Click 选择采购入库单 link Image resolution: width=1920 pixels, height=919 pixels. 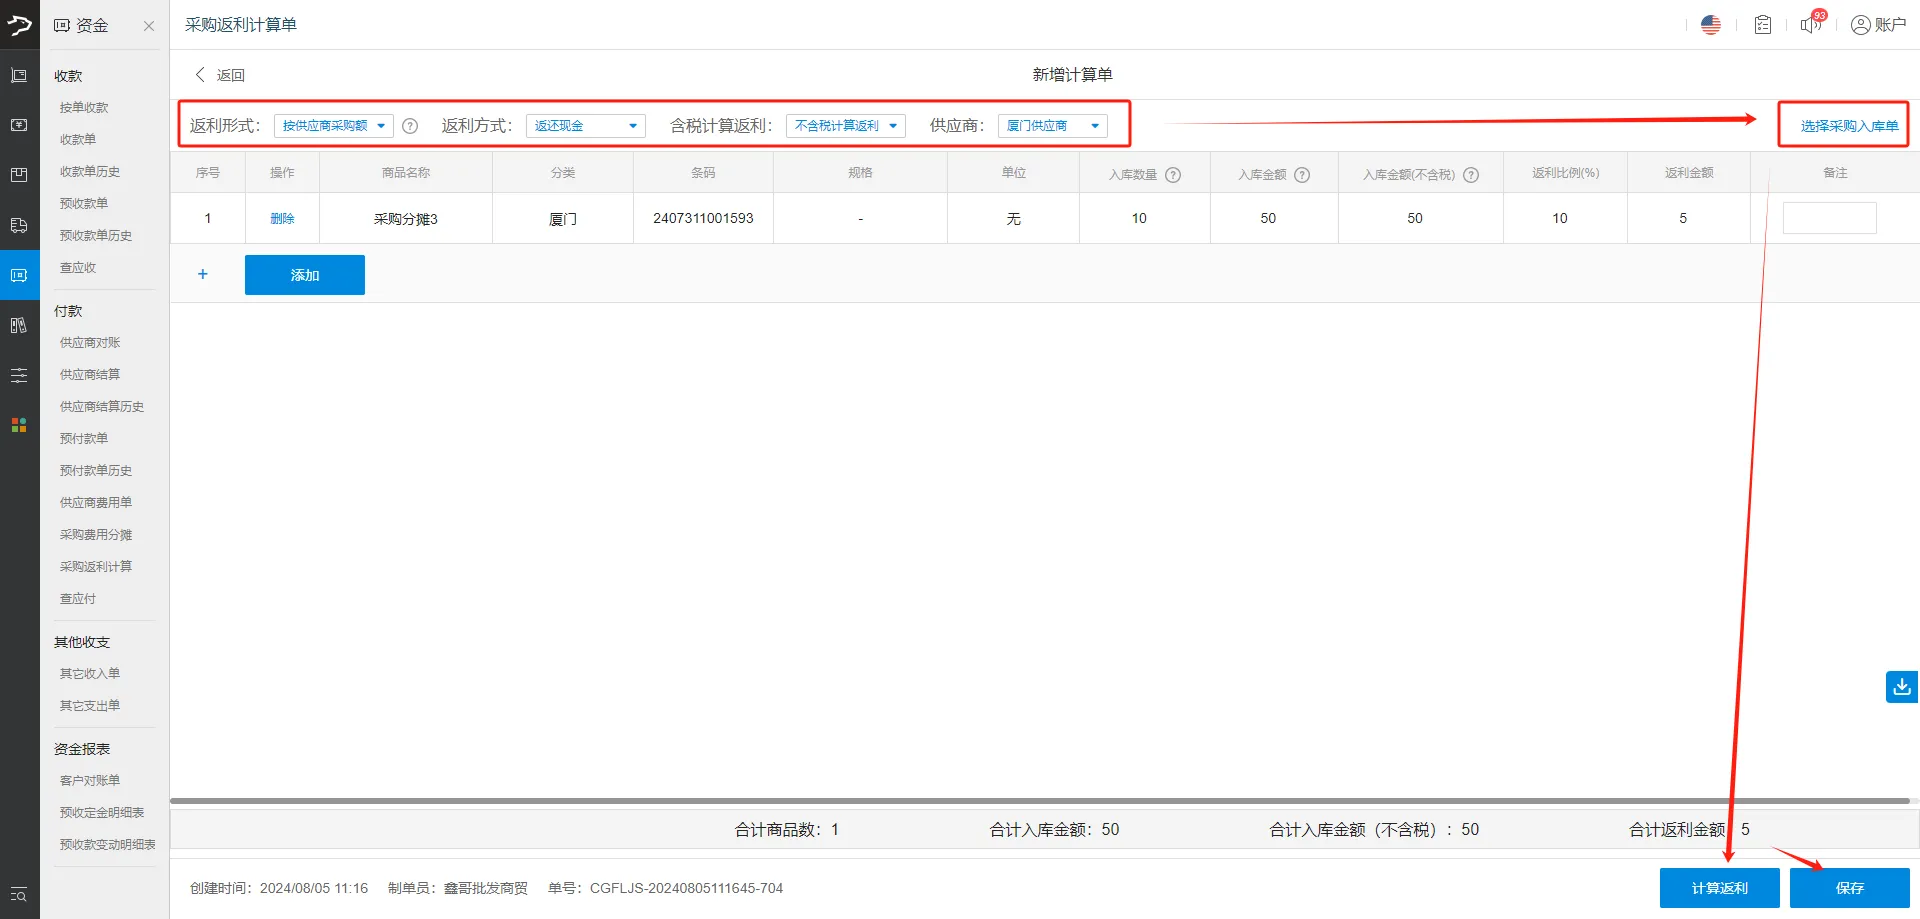coord(1843,124)
